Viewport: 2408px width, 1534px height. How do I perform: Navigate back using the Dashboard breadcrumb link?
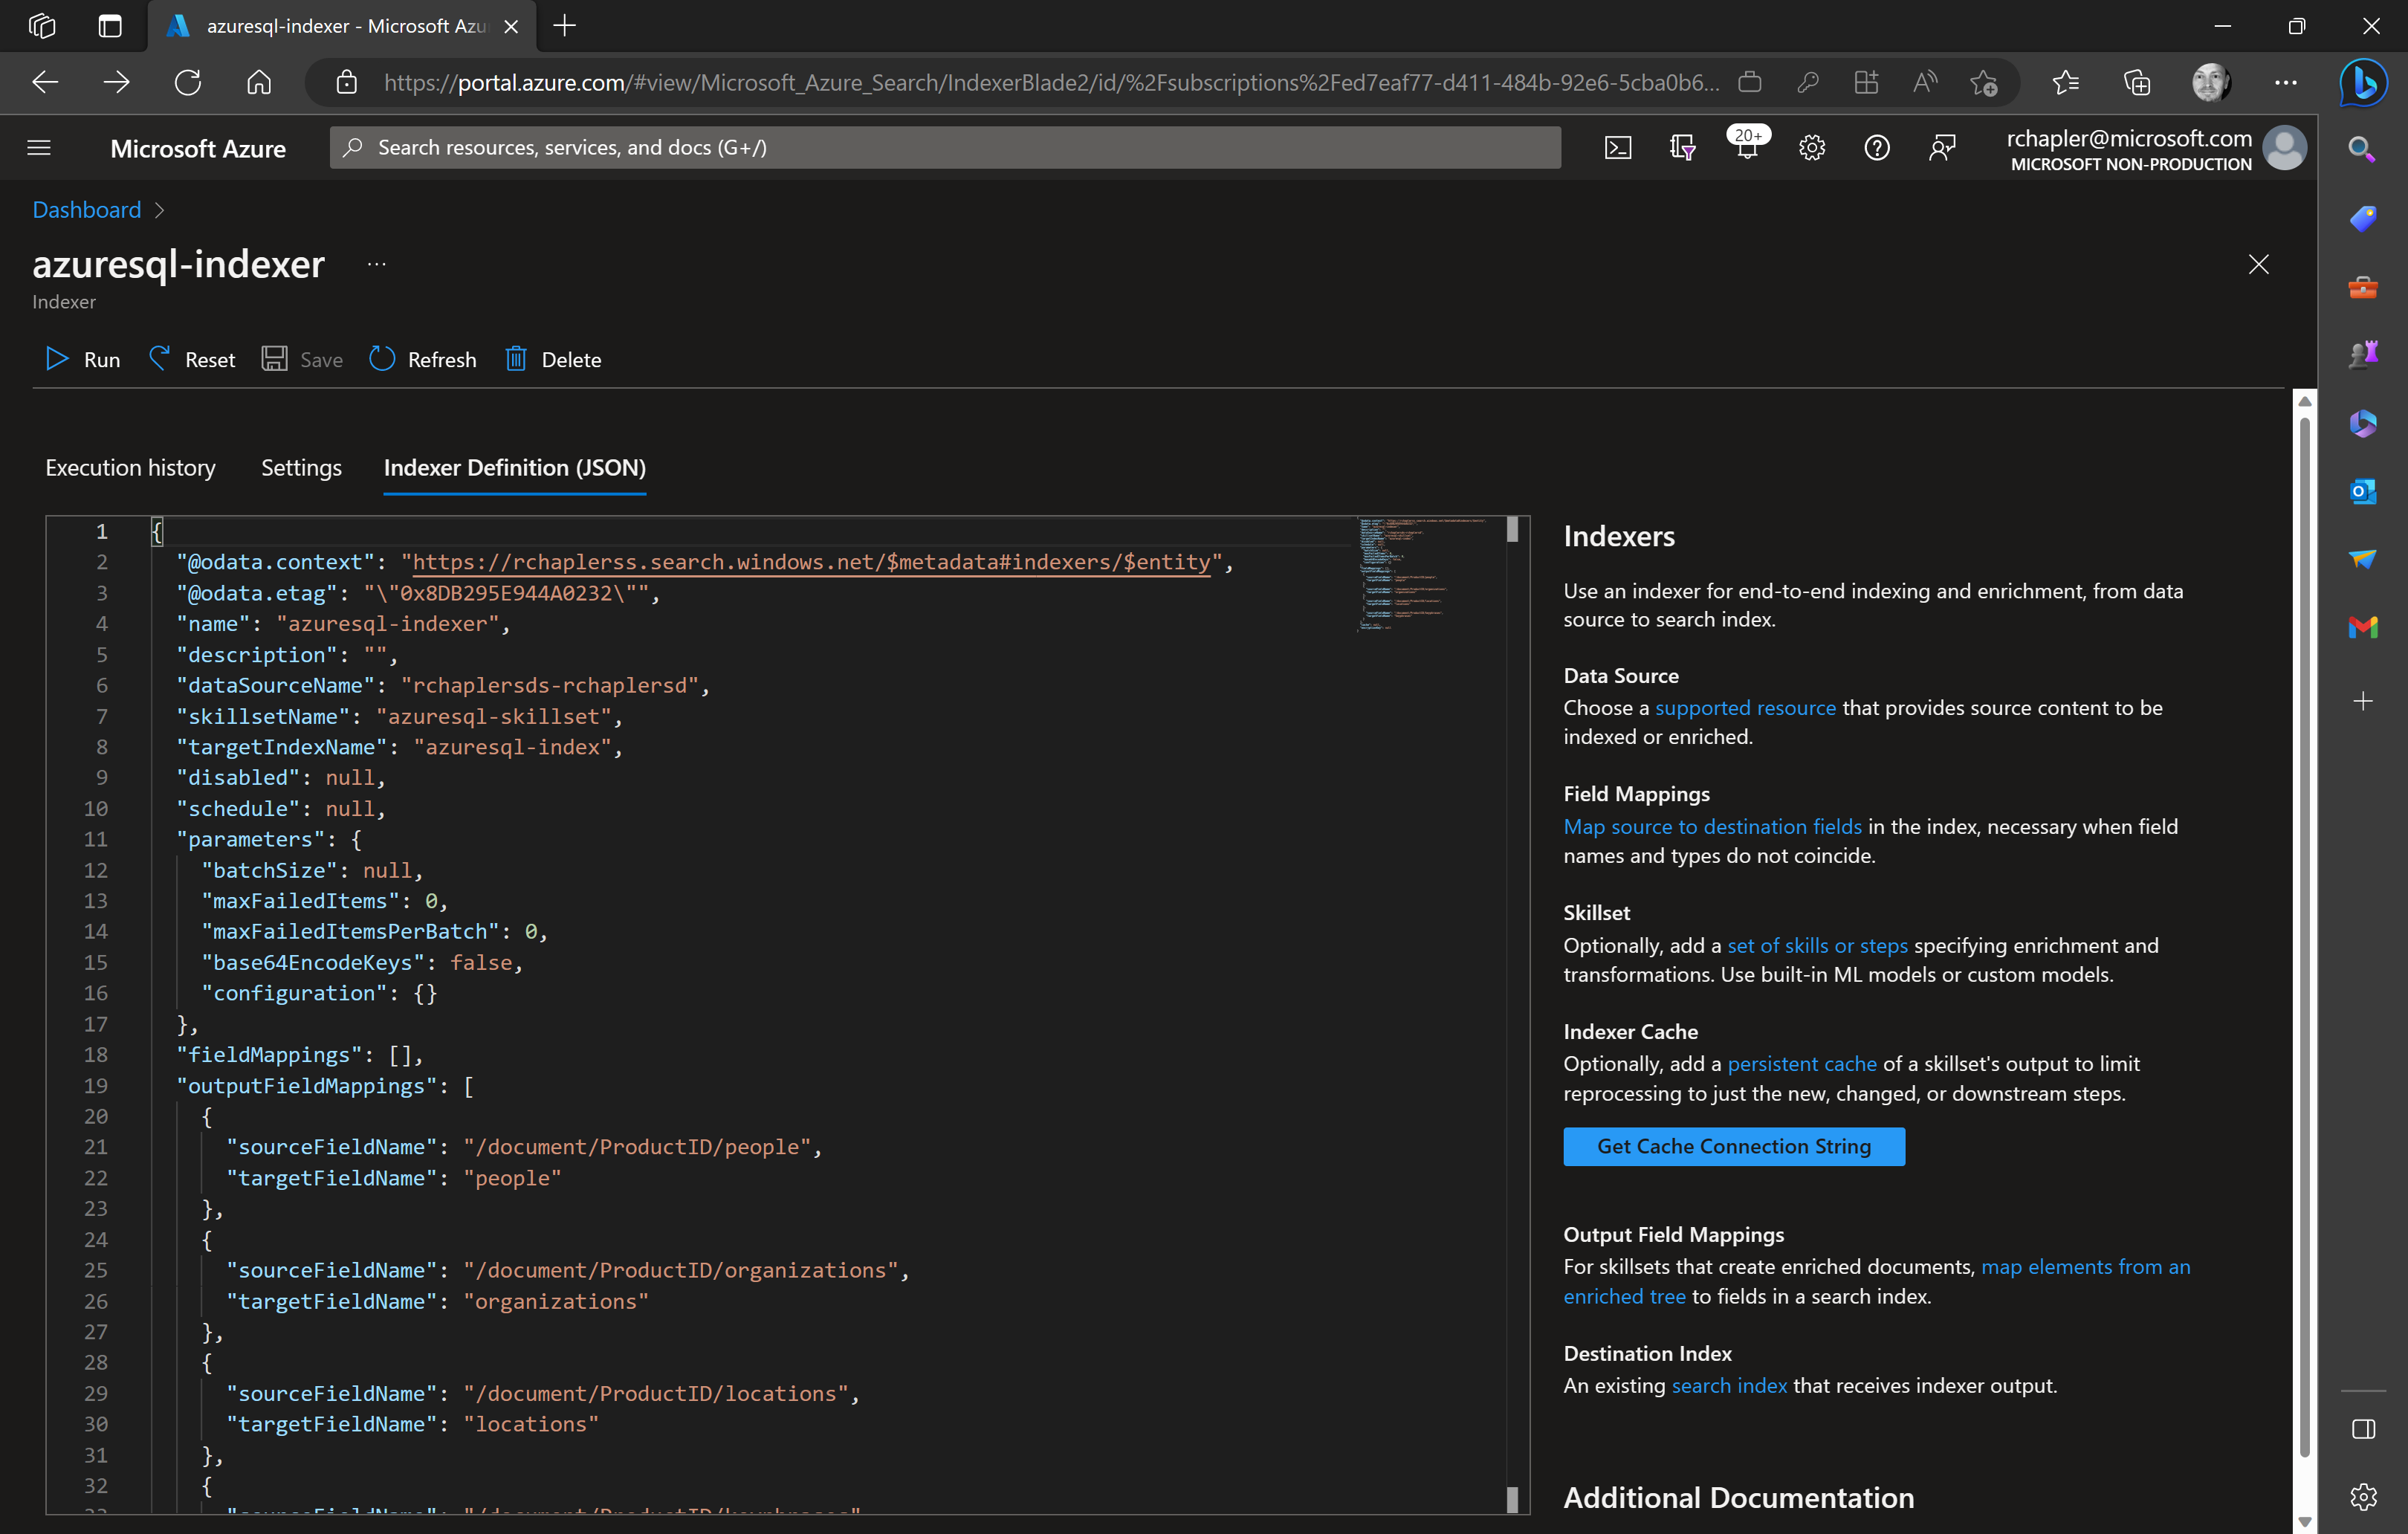[86, 209]
